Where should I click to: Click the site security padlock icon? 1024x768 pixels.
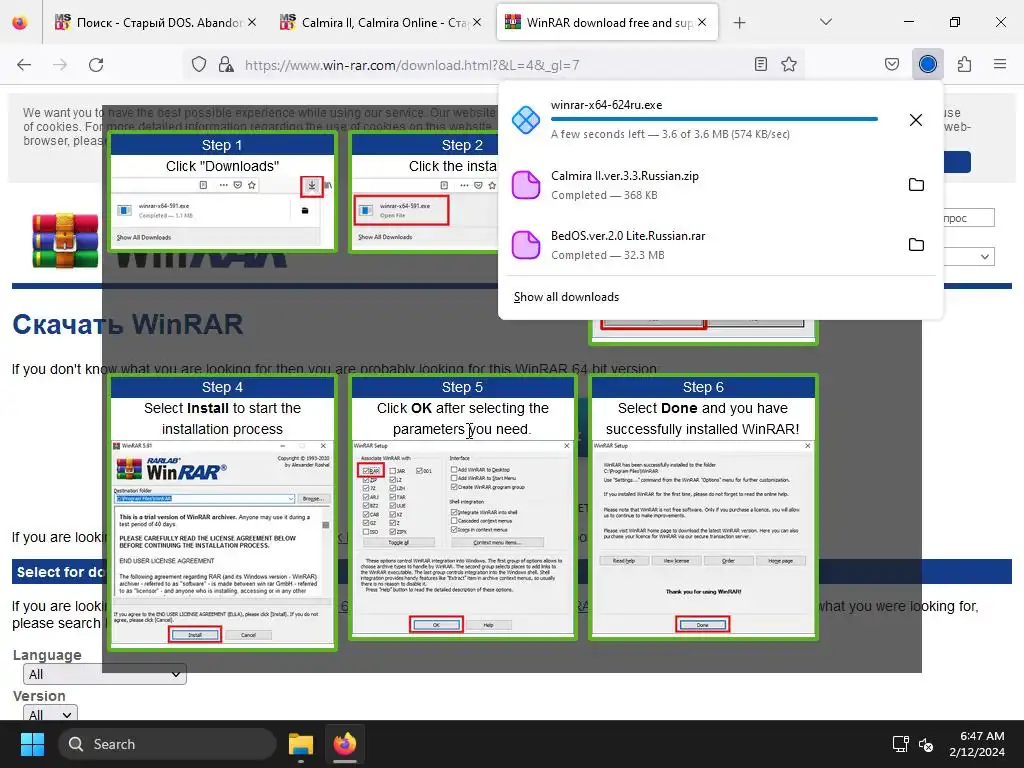(x=226, y=65)
